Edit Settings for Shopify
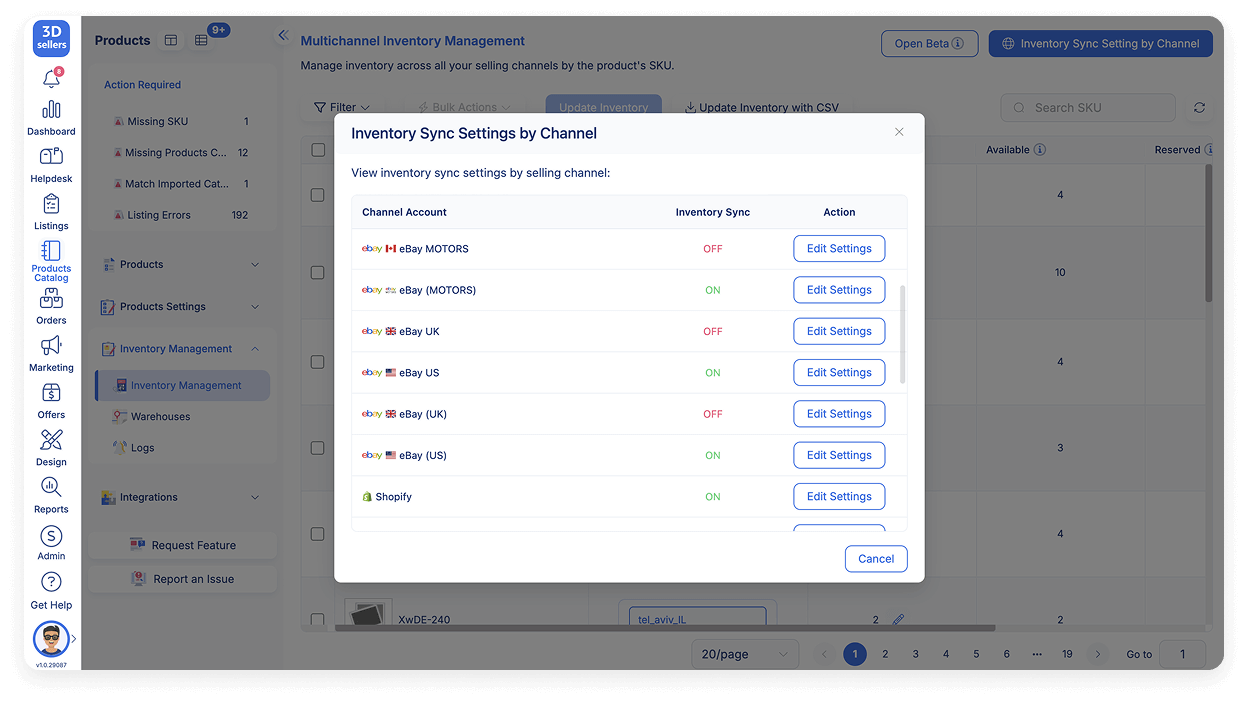Viewport: 1248px width, 702px height. tap(839, 496)
